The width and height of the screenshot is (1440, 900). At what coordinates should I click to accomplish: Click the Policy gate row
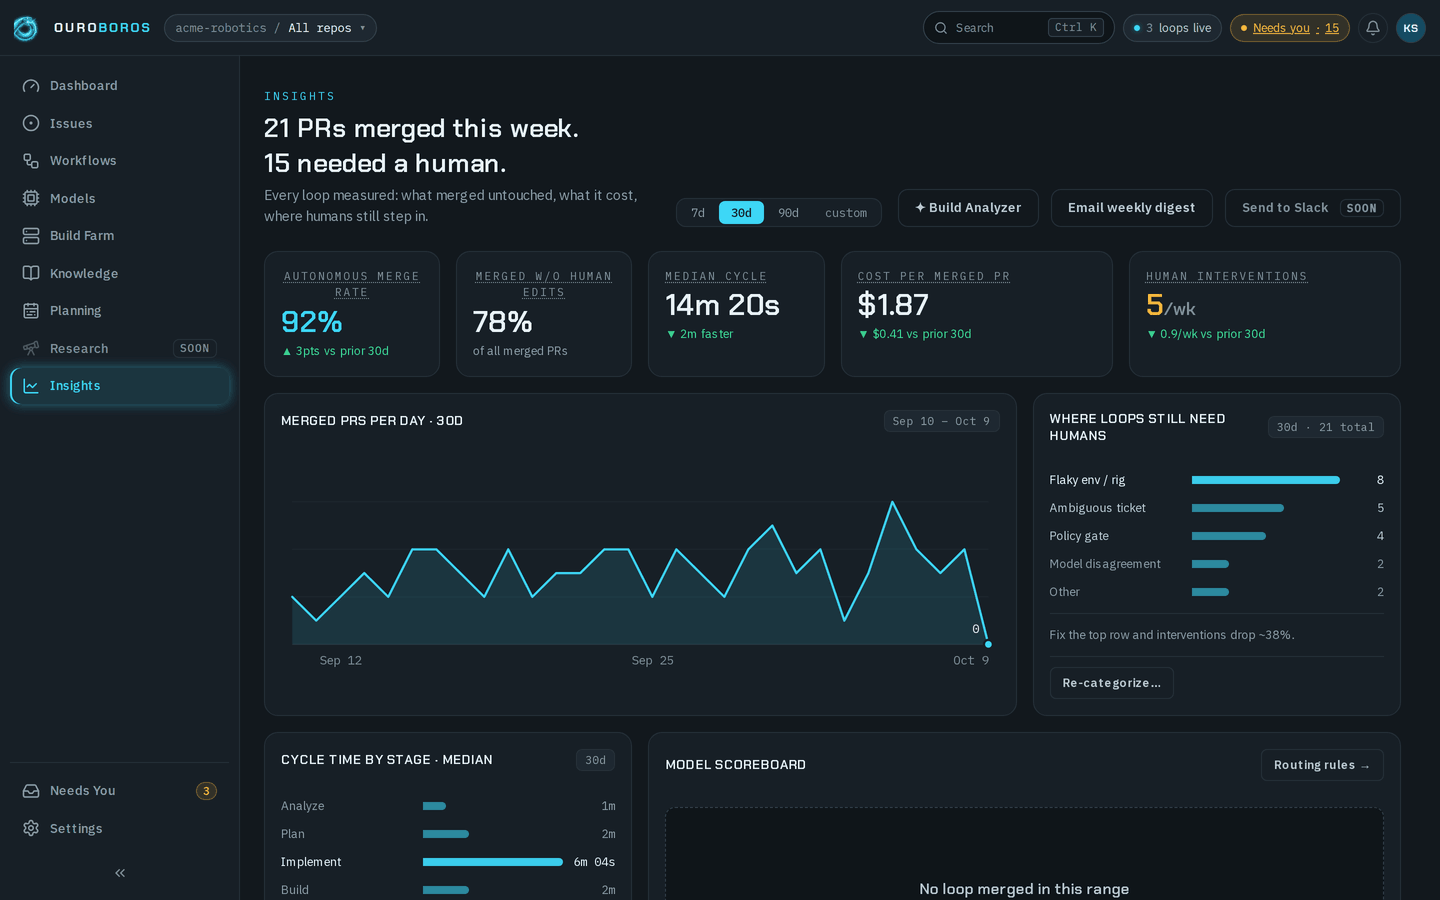coord(1216,536)
